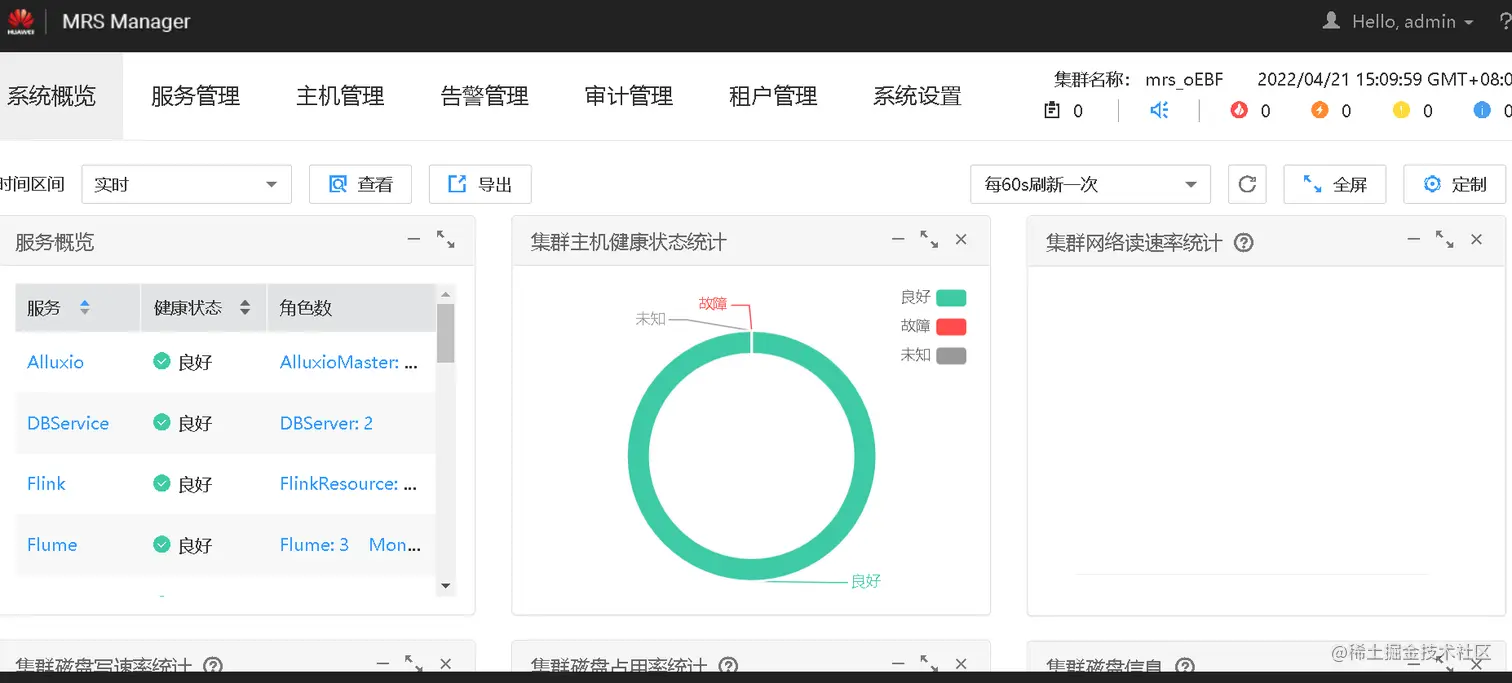This screenshot has height=683, width=1512.
Task: Select the 审计管理 tab
Action: pyautogui.click(x=629, y=96)
